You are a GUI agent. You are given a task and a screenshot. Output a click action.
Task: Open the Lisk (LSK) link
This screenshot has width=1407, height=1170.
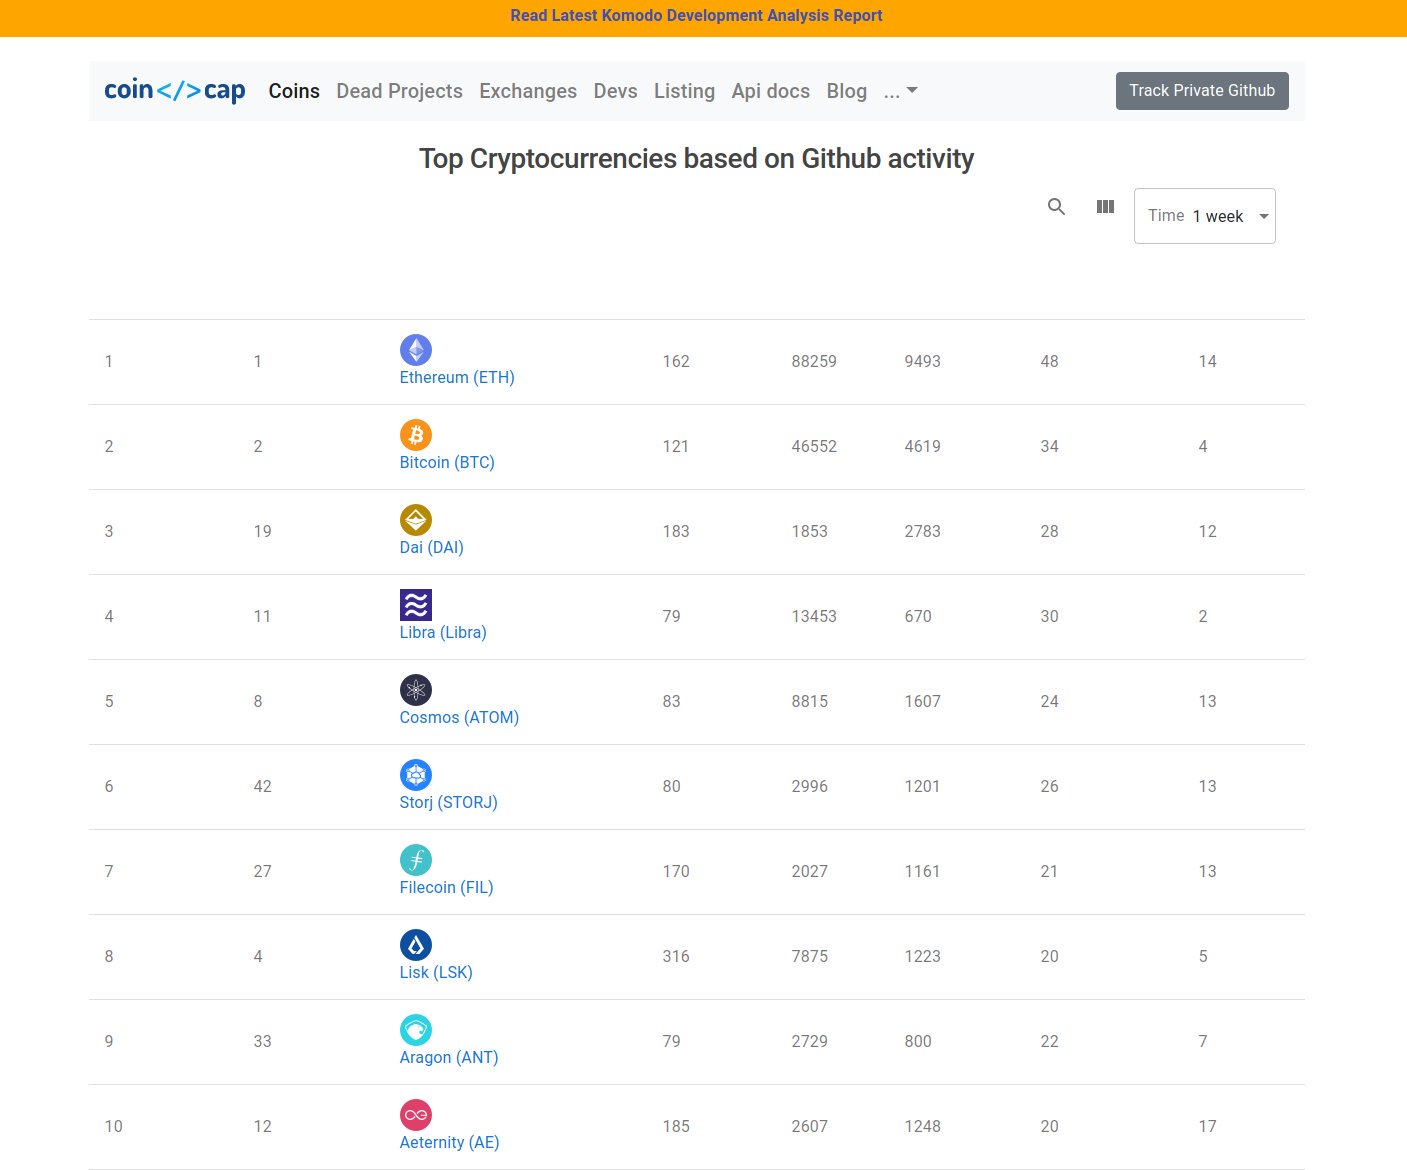coord(436,973)
